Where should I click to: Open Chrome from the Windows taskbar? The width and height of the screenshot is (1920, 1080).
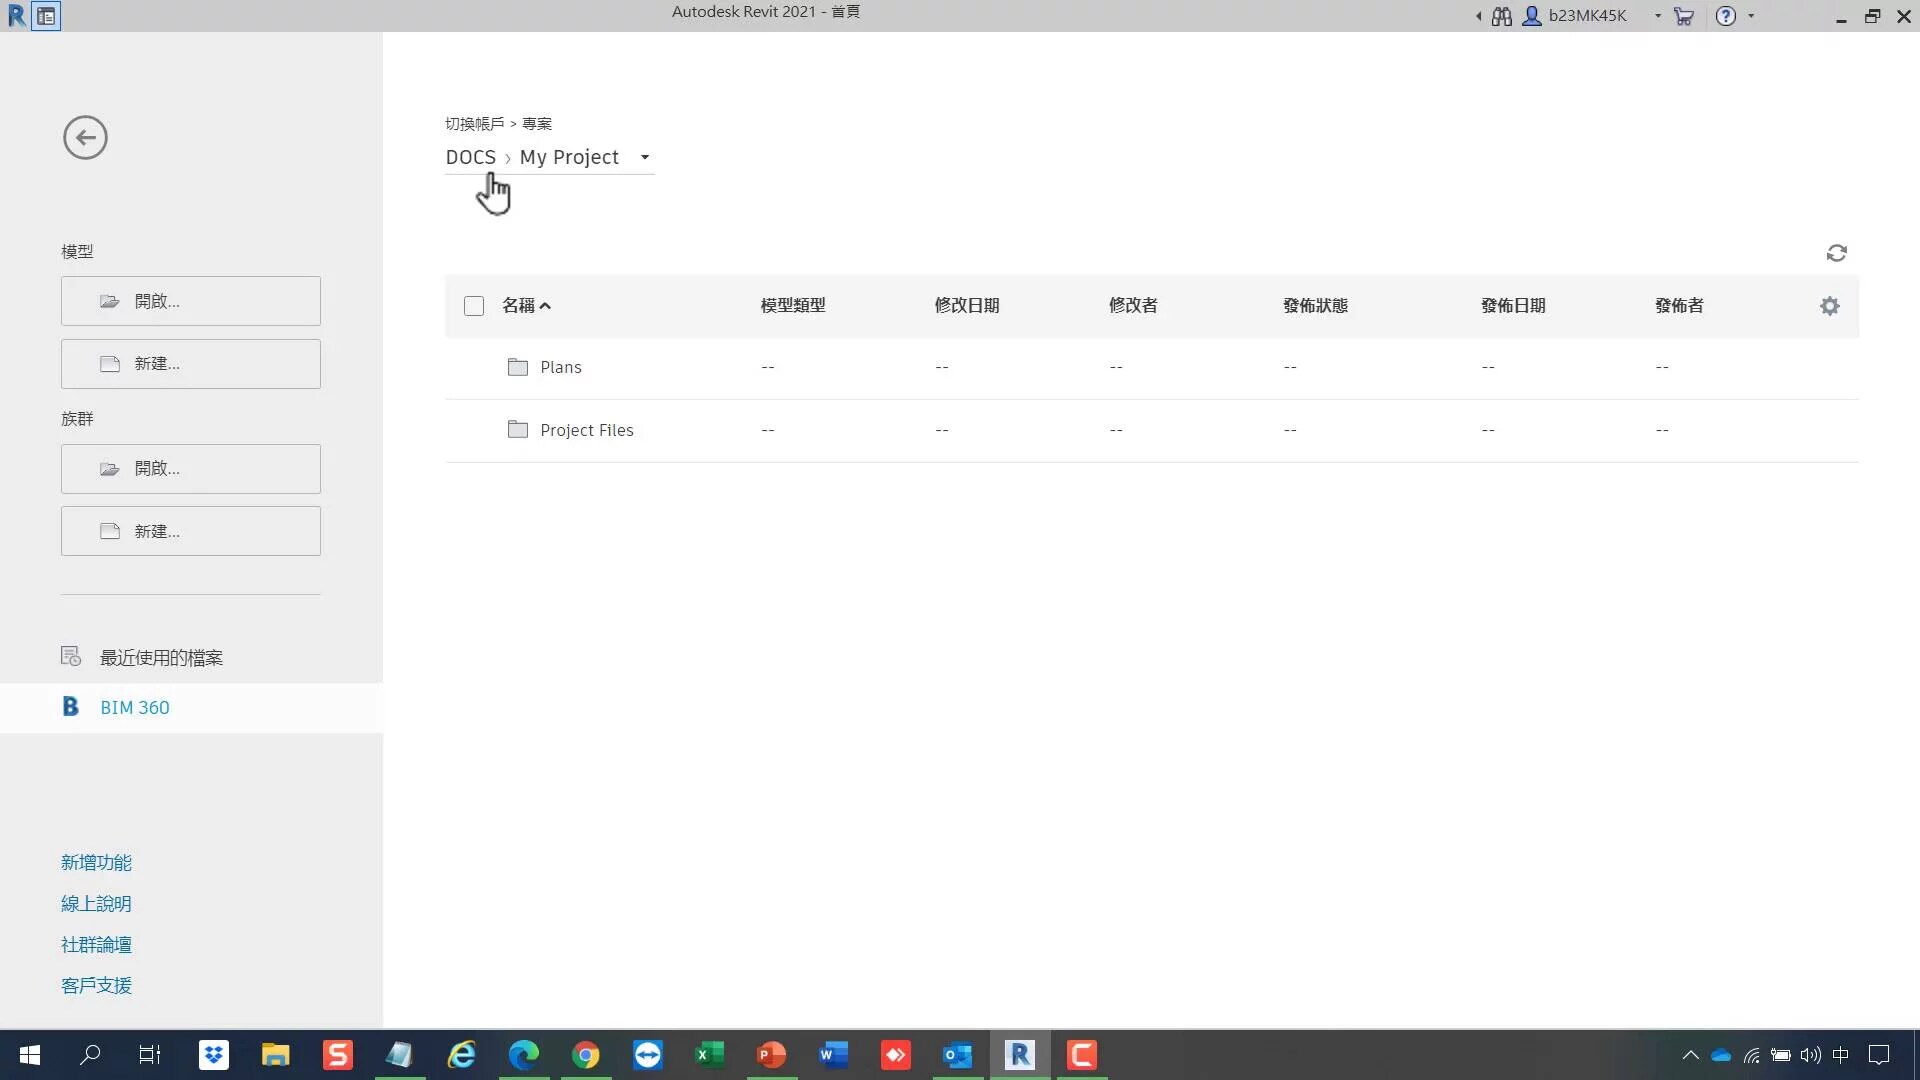tap(586, 1055)
